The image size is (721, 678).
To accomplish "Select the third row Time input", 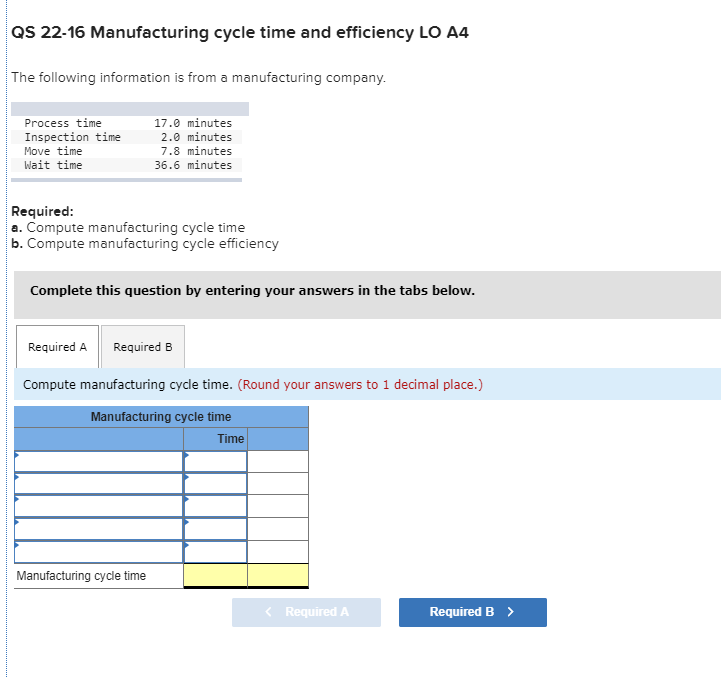I will pos(216,506).
